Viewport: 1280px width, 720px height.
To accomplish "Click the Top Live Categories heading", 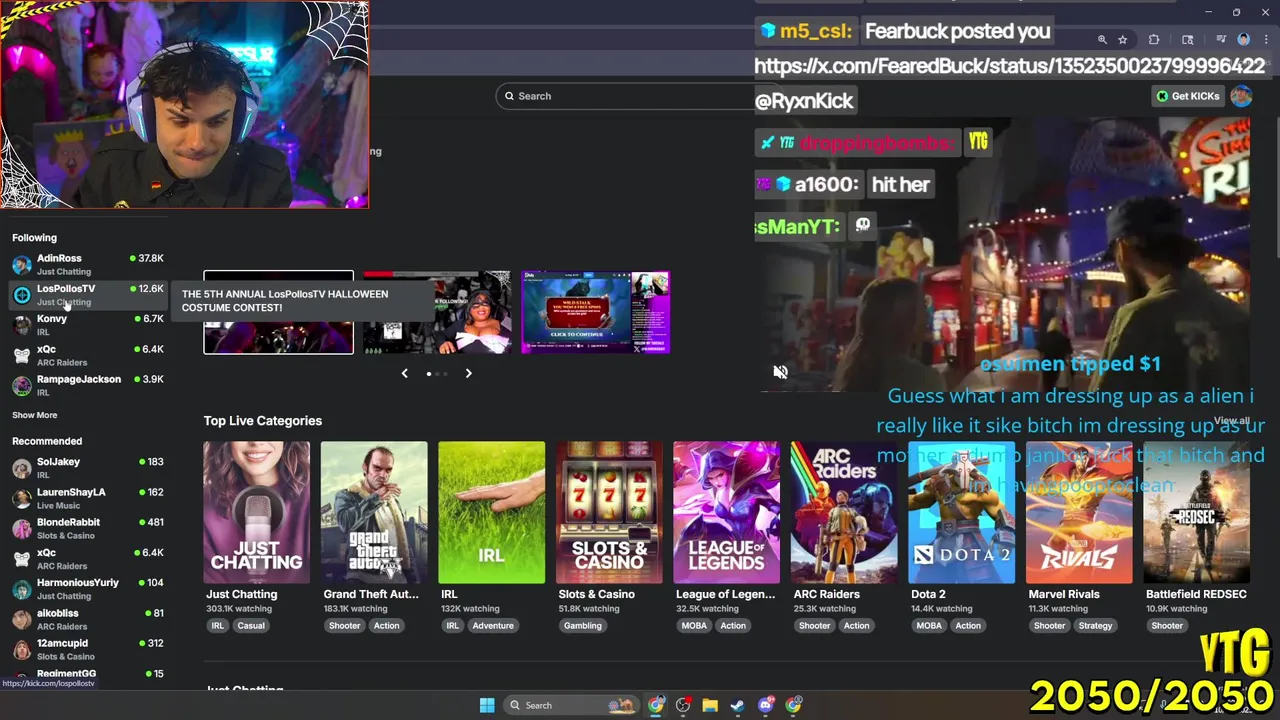I will pos(263,421).
